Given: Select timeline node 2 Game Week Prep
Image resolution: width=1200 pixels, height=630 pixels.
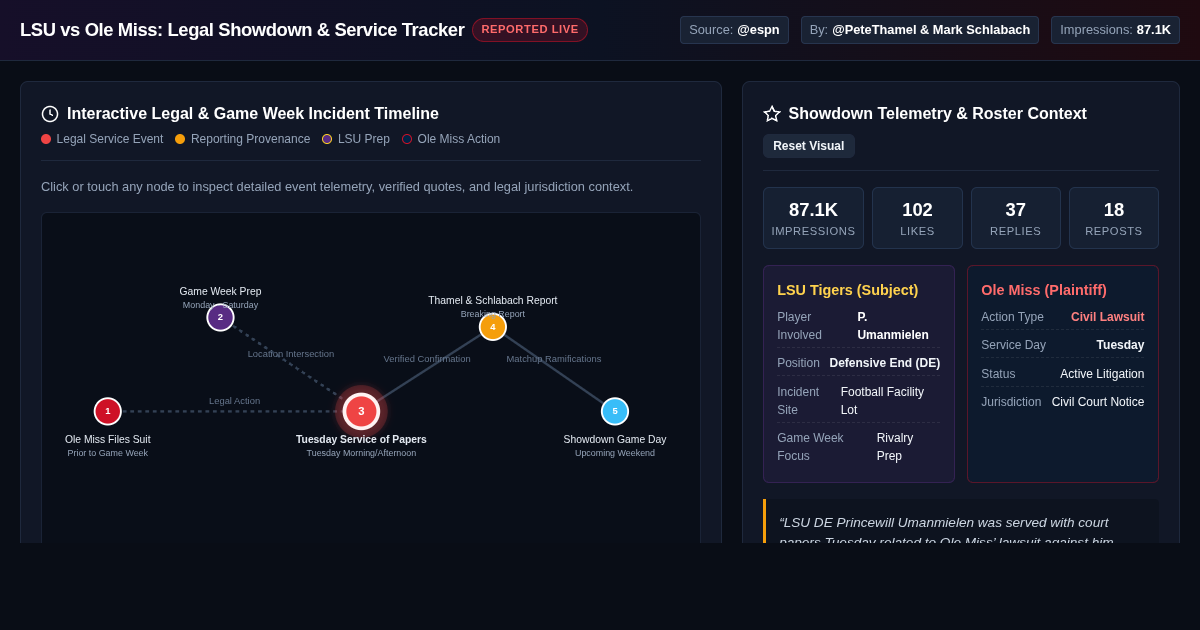Looking at the screenshot, I should (220, 317).
